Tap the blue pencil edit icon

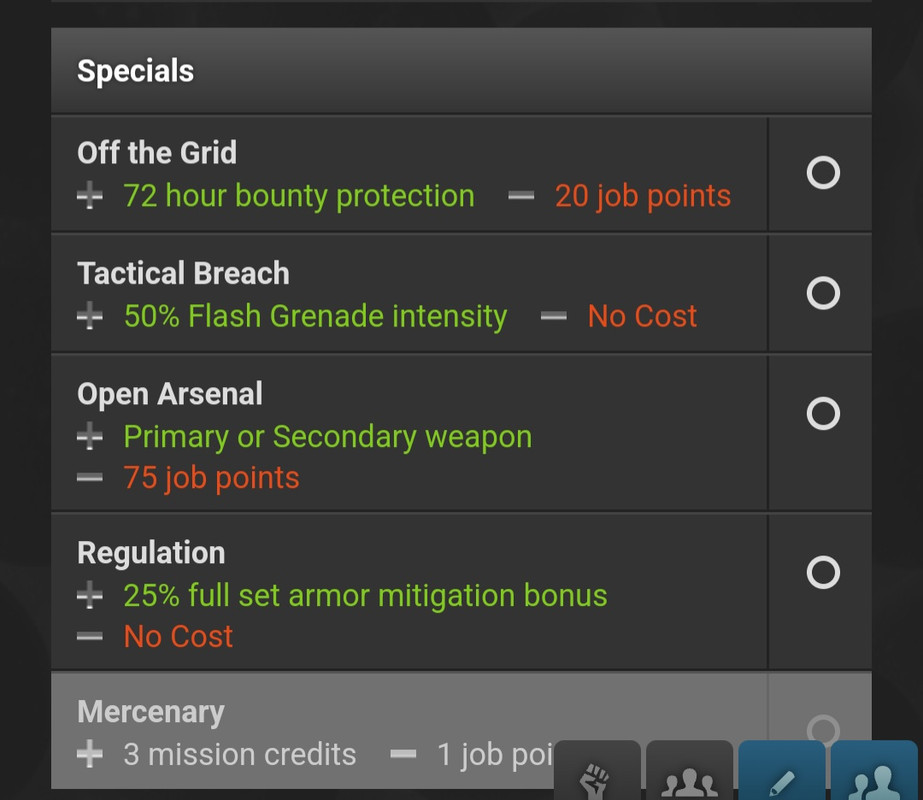point(782,771)
